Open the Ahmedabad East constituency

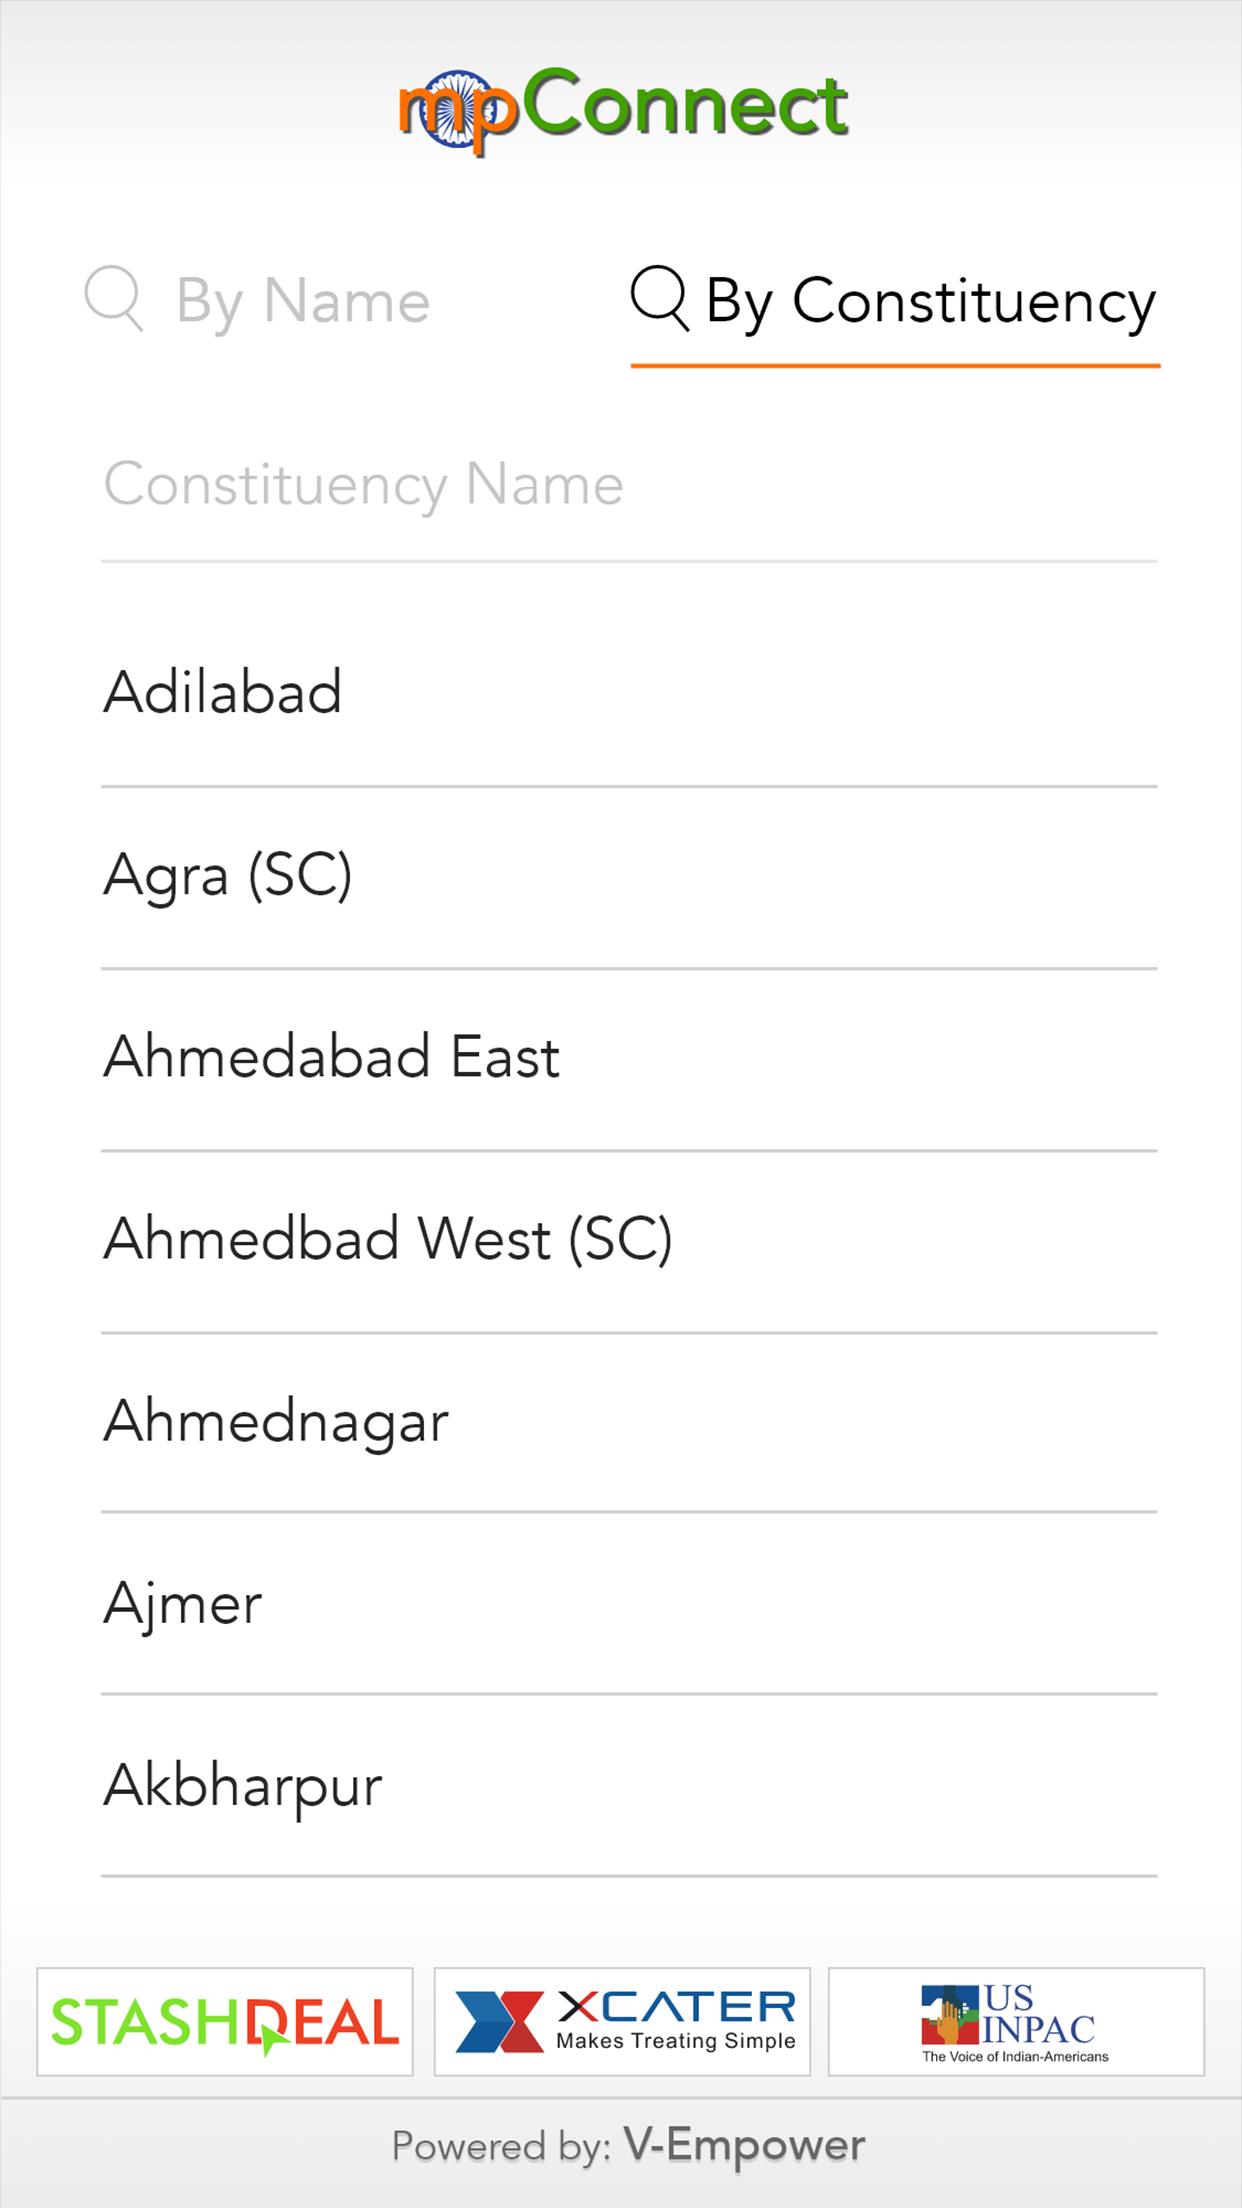point(628,1057)
